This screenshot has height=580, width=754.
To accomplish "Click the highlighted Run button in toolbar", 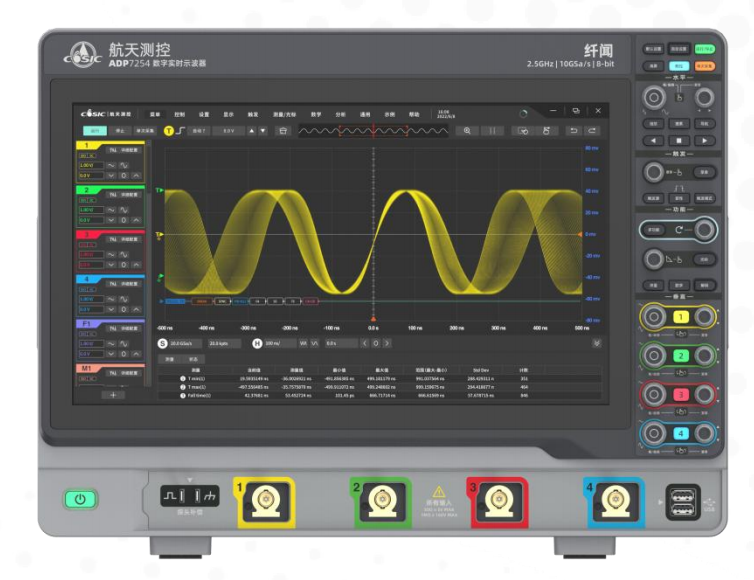I will pyautogui.click(x=95, y=131).
